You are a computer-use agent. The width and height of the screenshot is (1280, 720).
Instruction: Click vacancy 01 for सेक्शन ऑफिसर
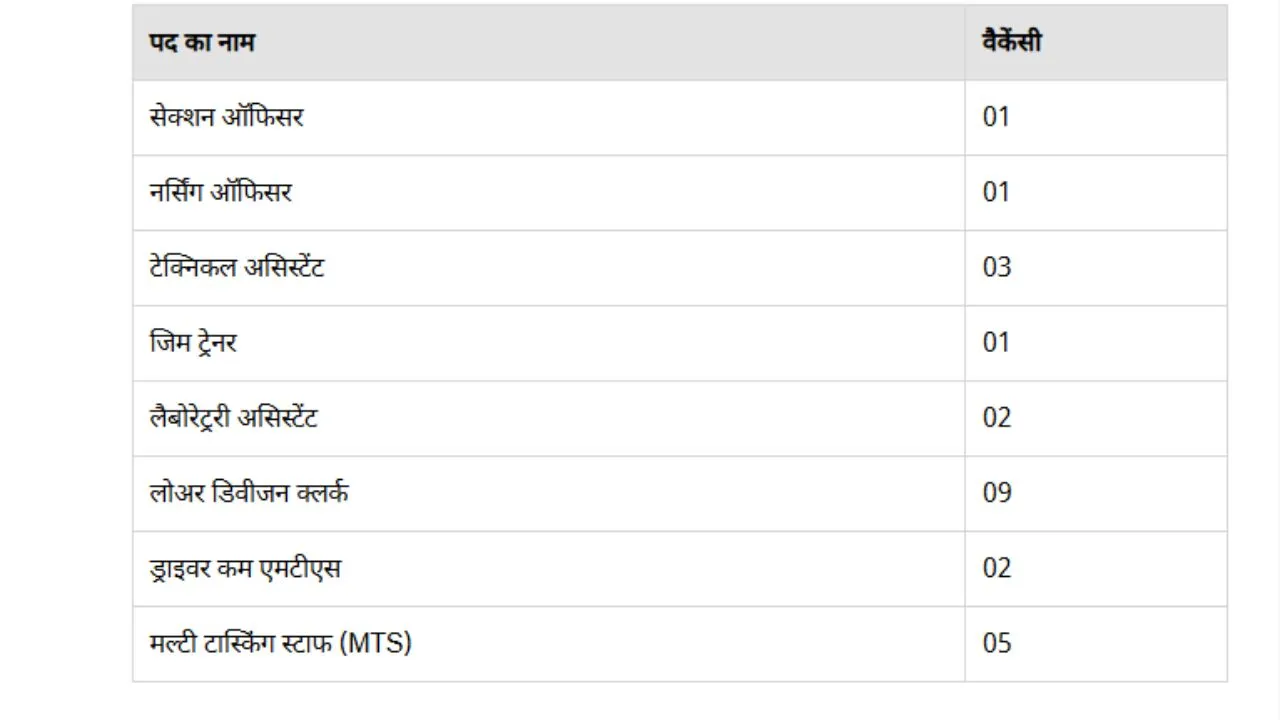coord(997,117)
